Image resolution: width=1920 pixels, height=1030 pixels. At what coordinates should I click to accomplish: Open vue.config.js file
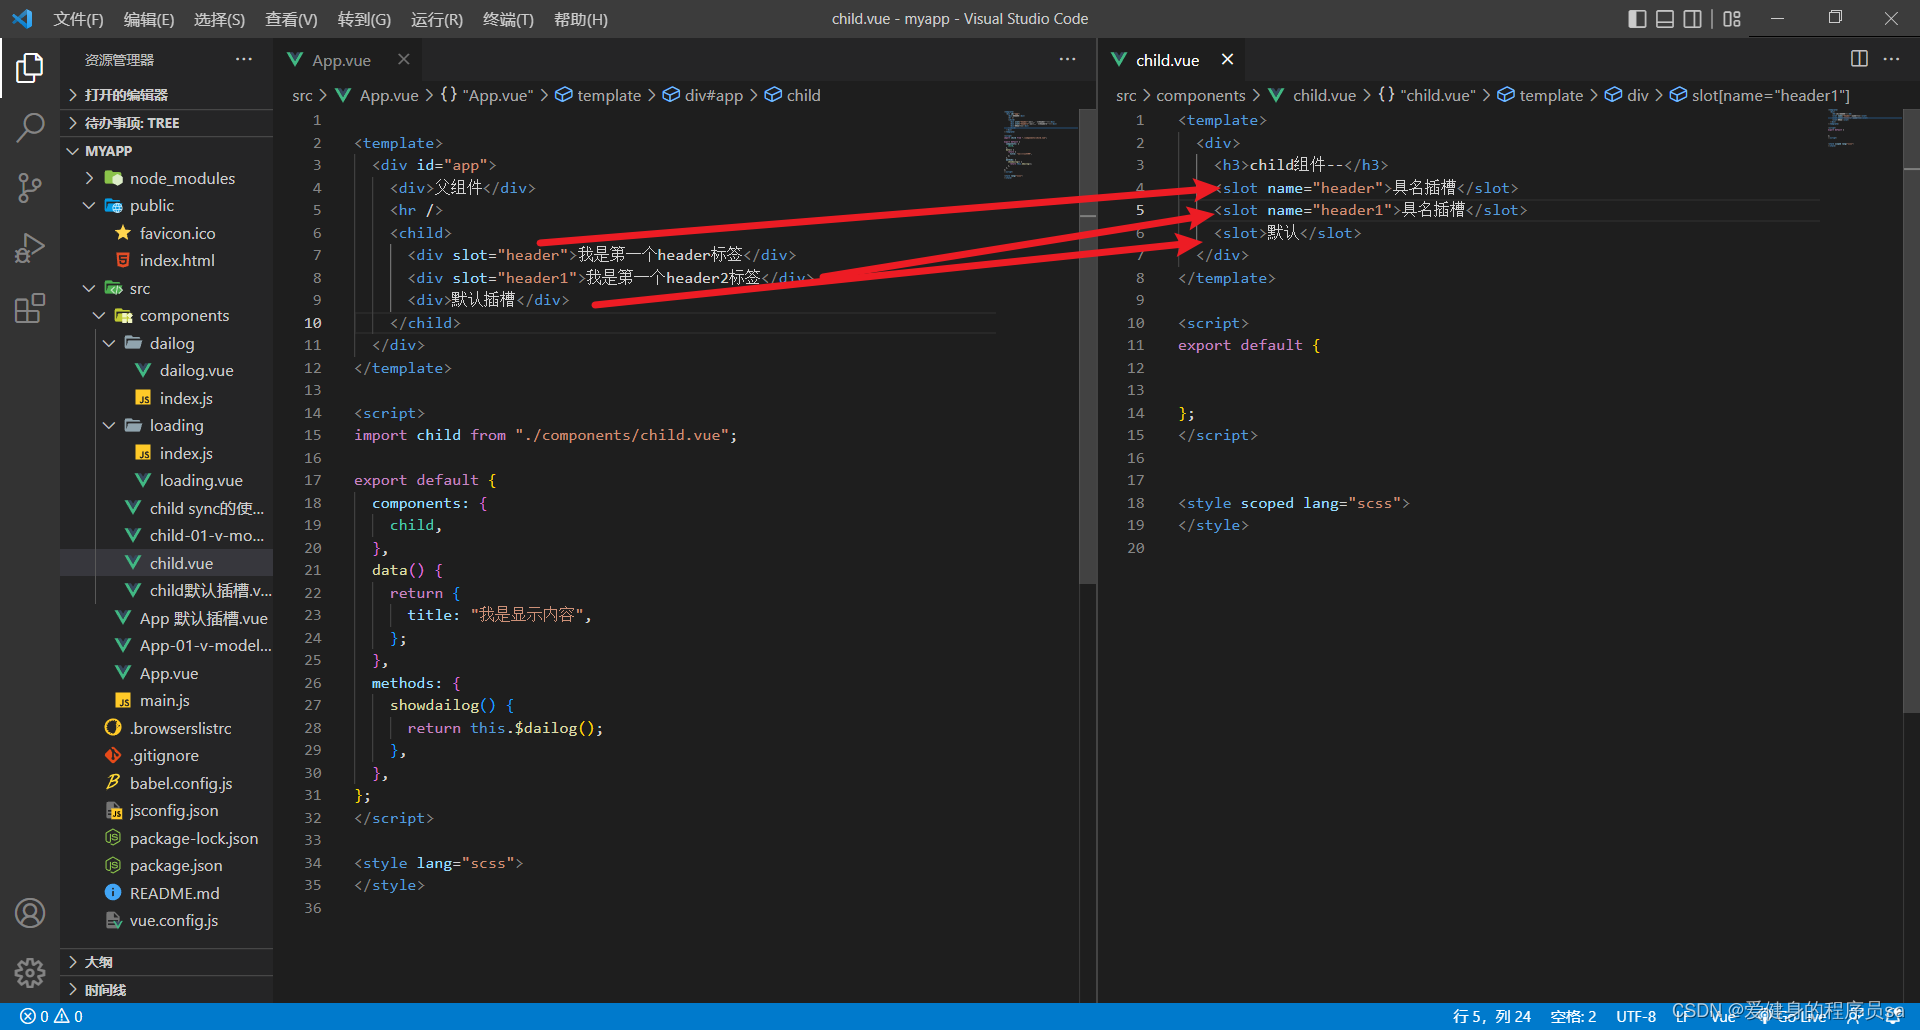[x=167, y=920]
